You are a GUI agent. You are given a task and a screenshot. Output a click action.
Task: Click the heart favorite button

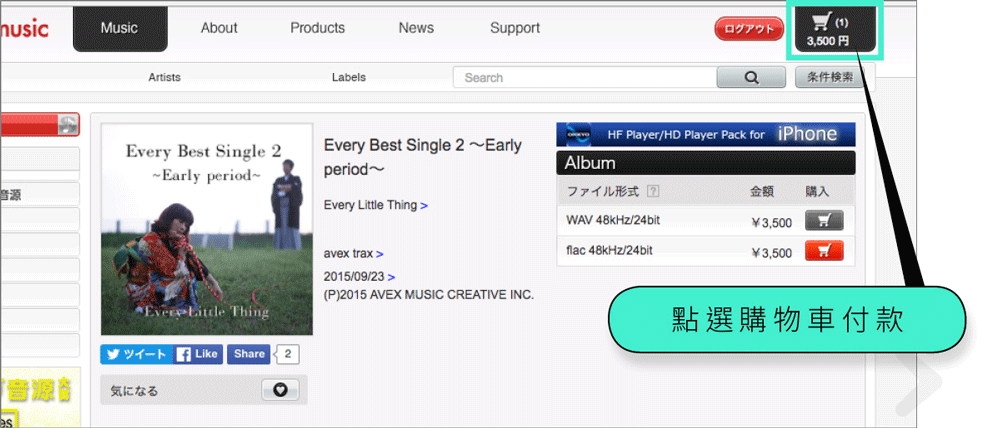[280, 390]
